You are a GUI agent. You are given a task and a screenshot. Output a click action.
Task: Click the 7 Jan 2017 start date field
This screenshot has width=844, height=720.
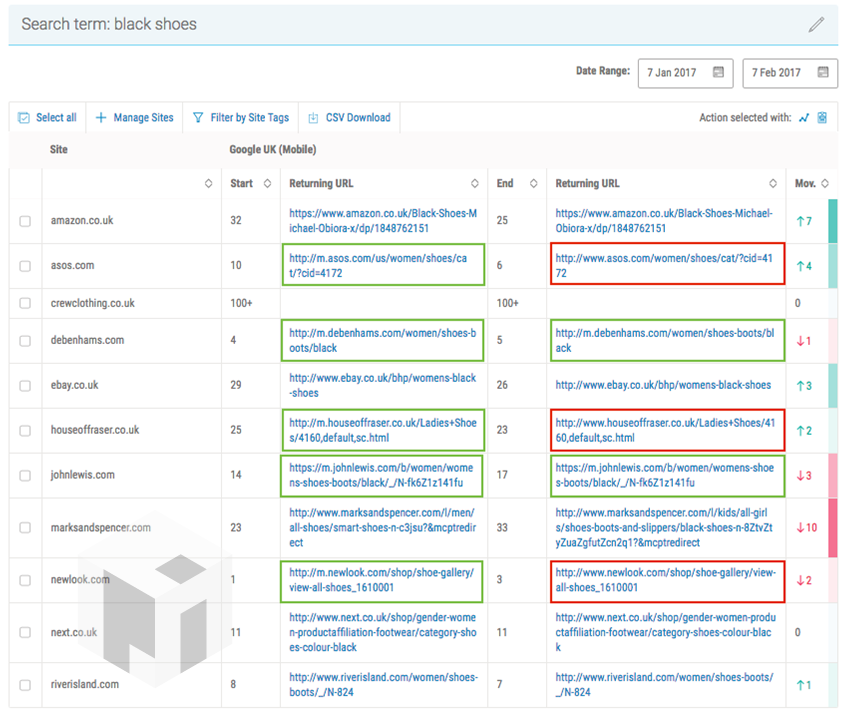tap(672, 73)
